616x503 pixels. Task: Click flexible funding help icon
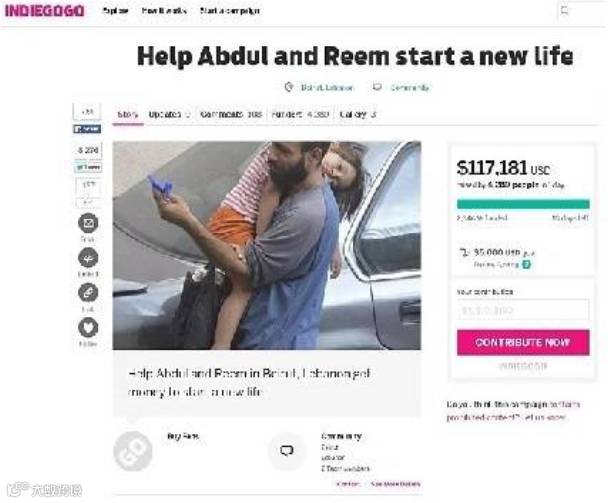pyautogui.click(x=526, y=264)
